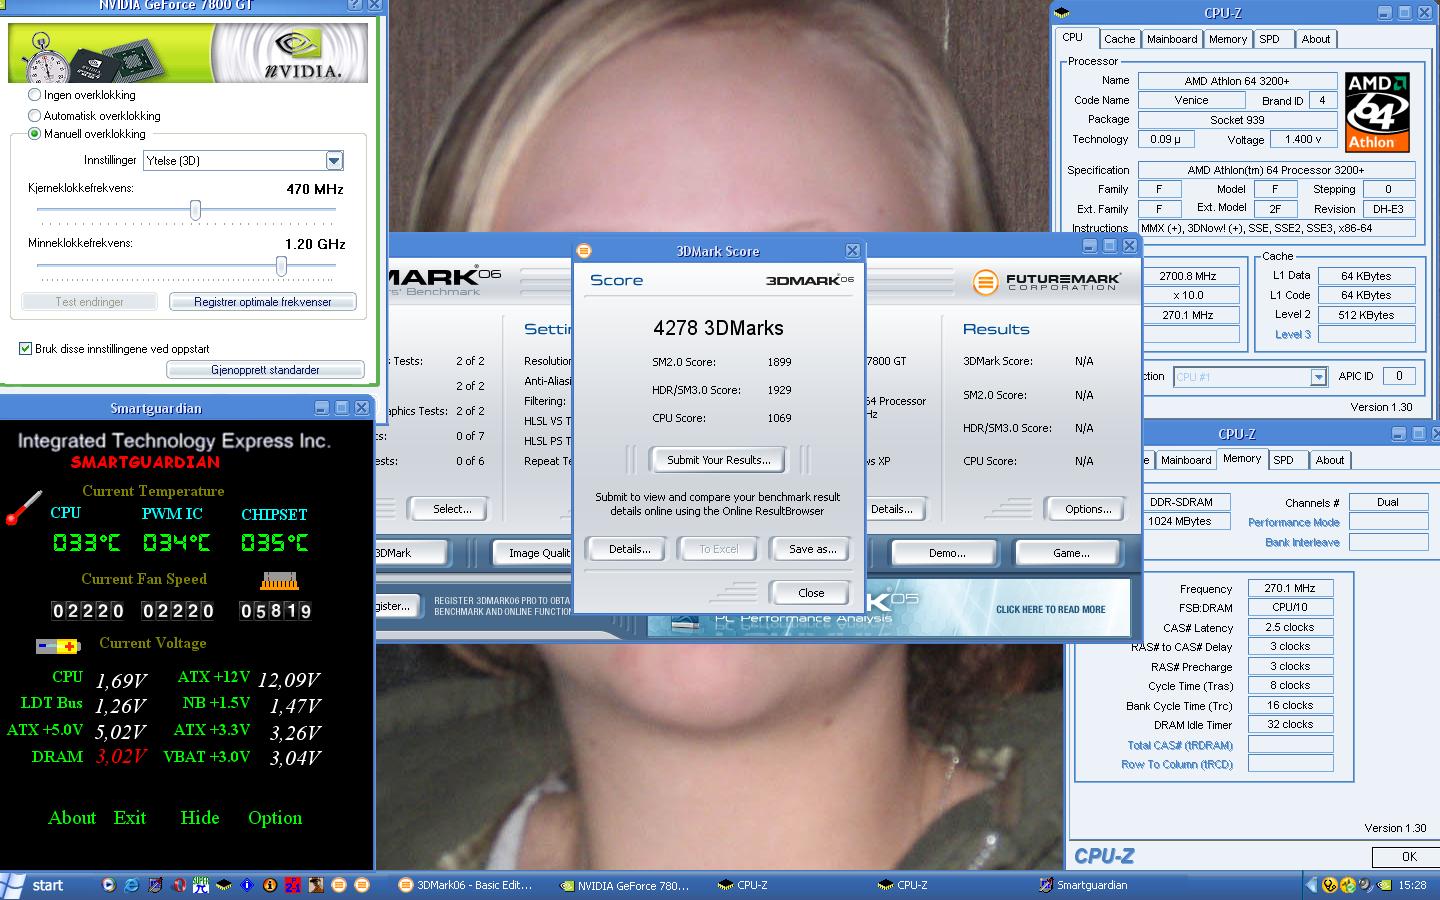Select Ingen overklokking radio option
1440x900 pixels.
[35, 95]
